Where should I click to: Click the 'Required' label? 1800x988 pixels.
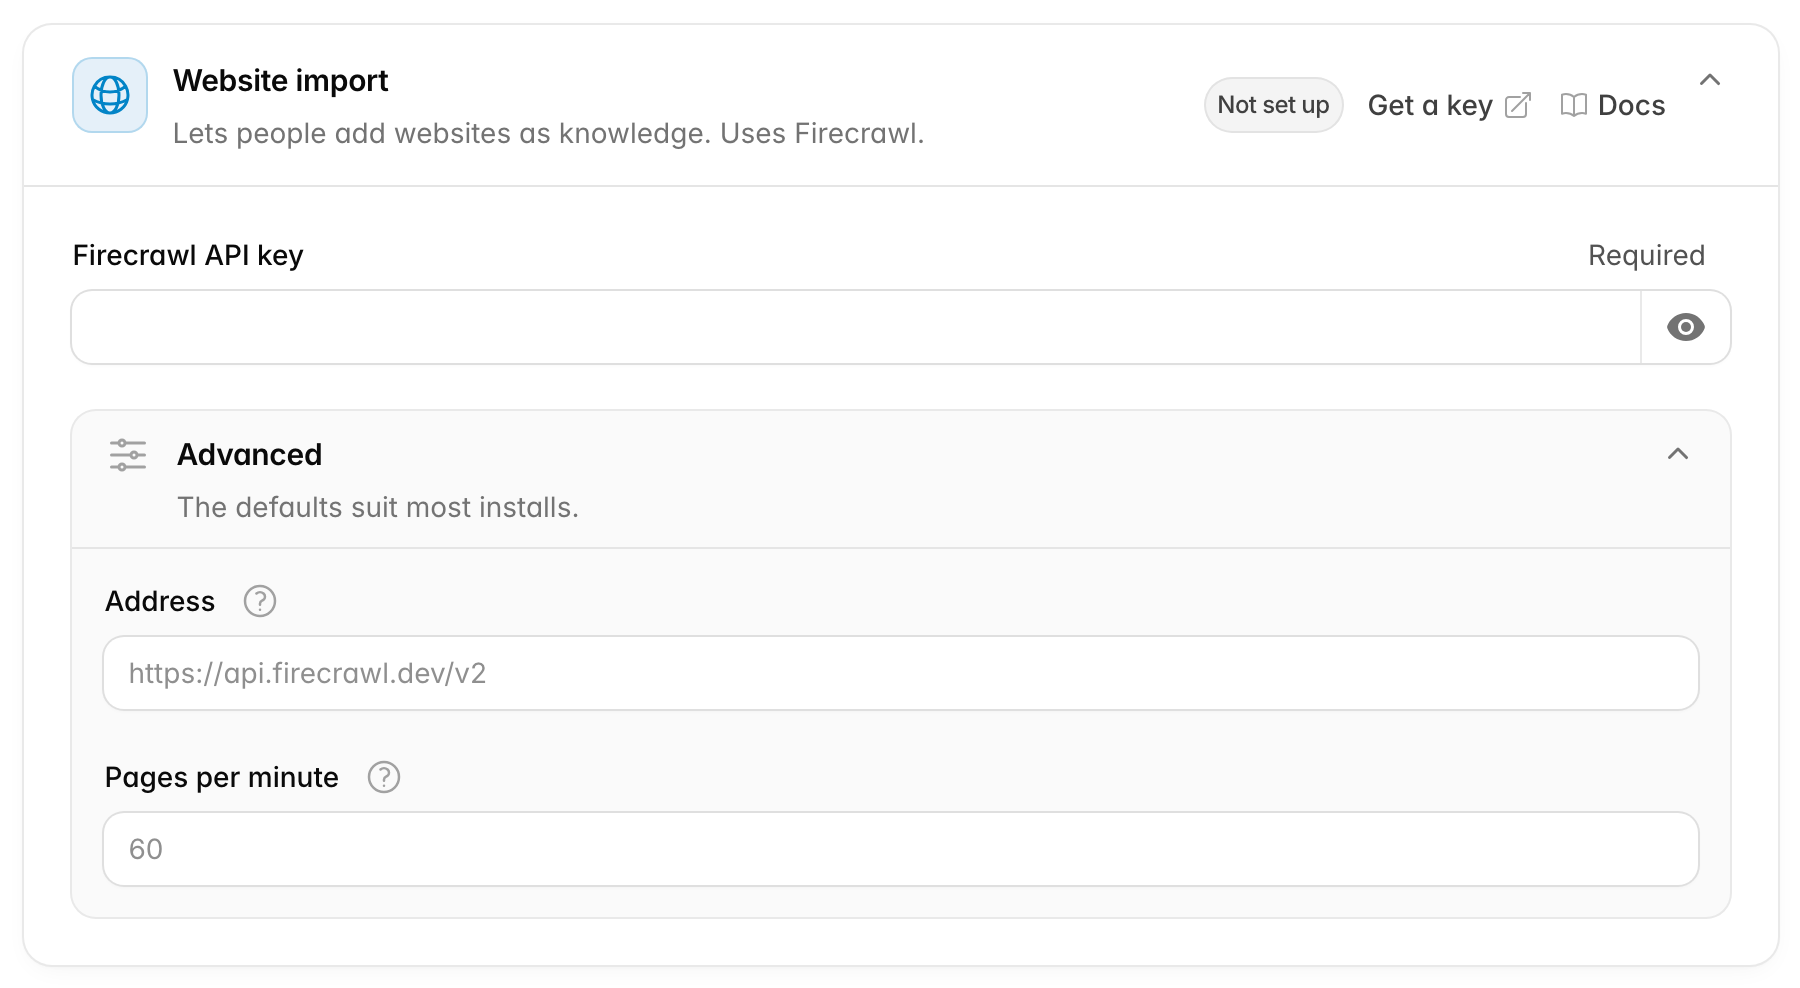[x=1646, y=255]
